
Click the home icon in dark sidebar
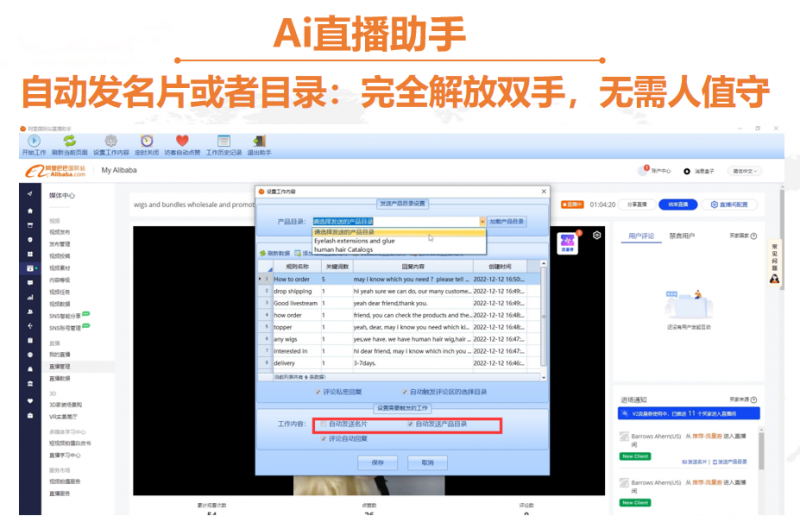[x=30, y=211]
